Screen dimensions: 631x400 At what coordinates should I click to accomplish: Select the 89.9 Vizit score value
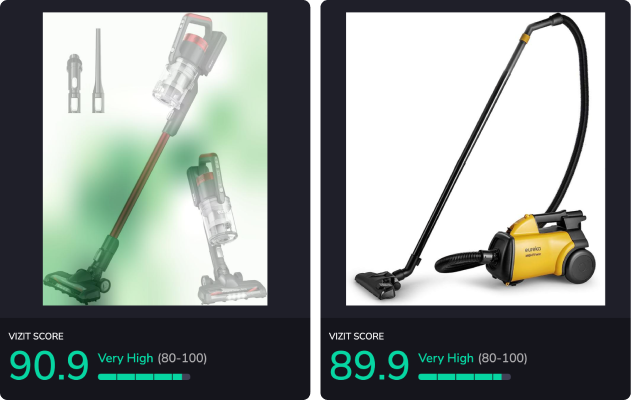tap(369, 366)
